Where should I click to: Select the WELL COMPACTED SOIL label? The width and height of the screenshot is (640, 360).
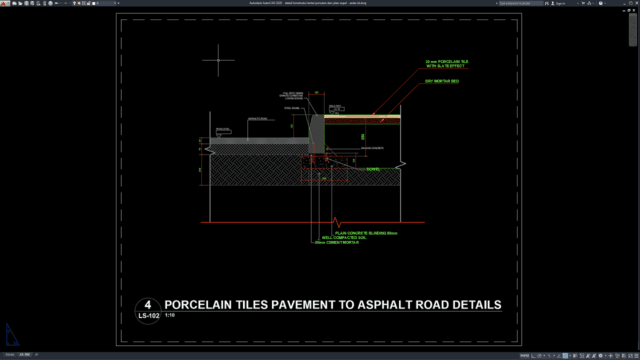coord(344,238)
